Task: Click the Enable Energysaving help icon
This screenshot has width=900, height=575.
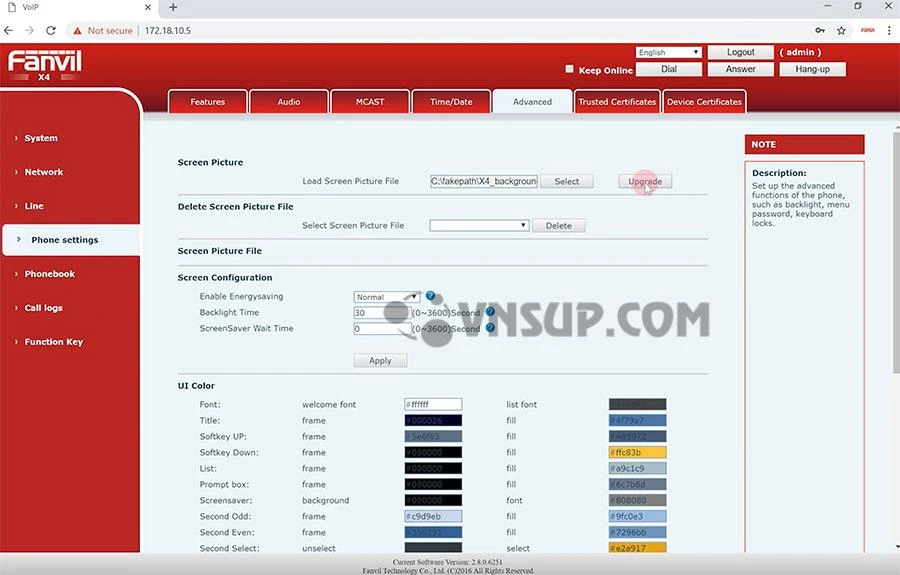Action: click(431, 297)
